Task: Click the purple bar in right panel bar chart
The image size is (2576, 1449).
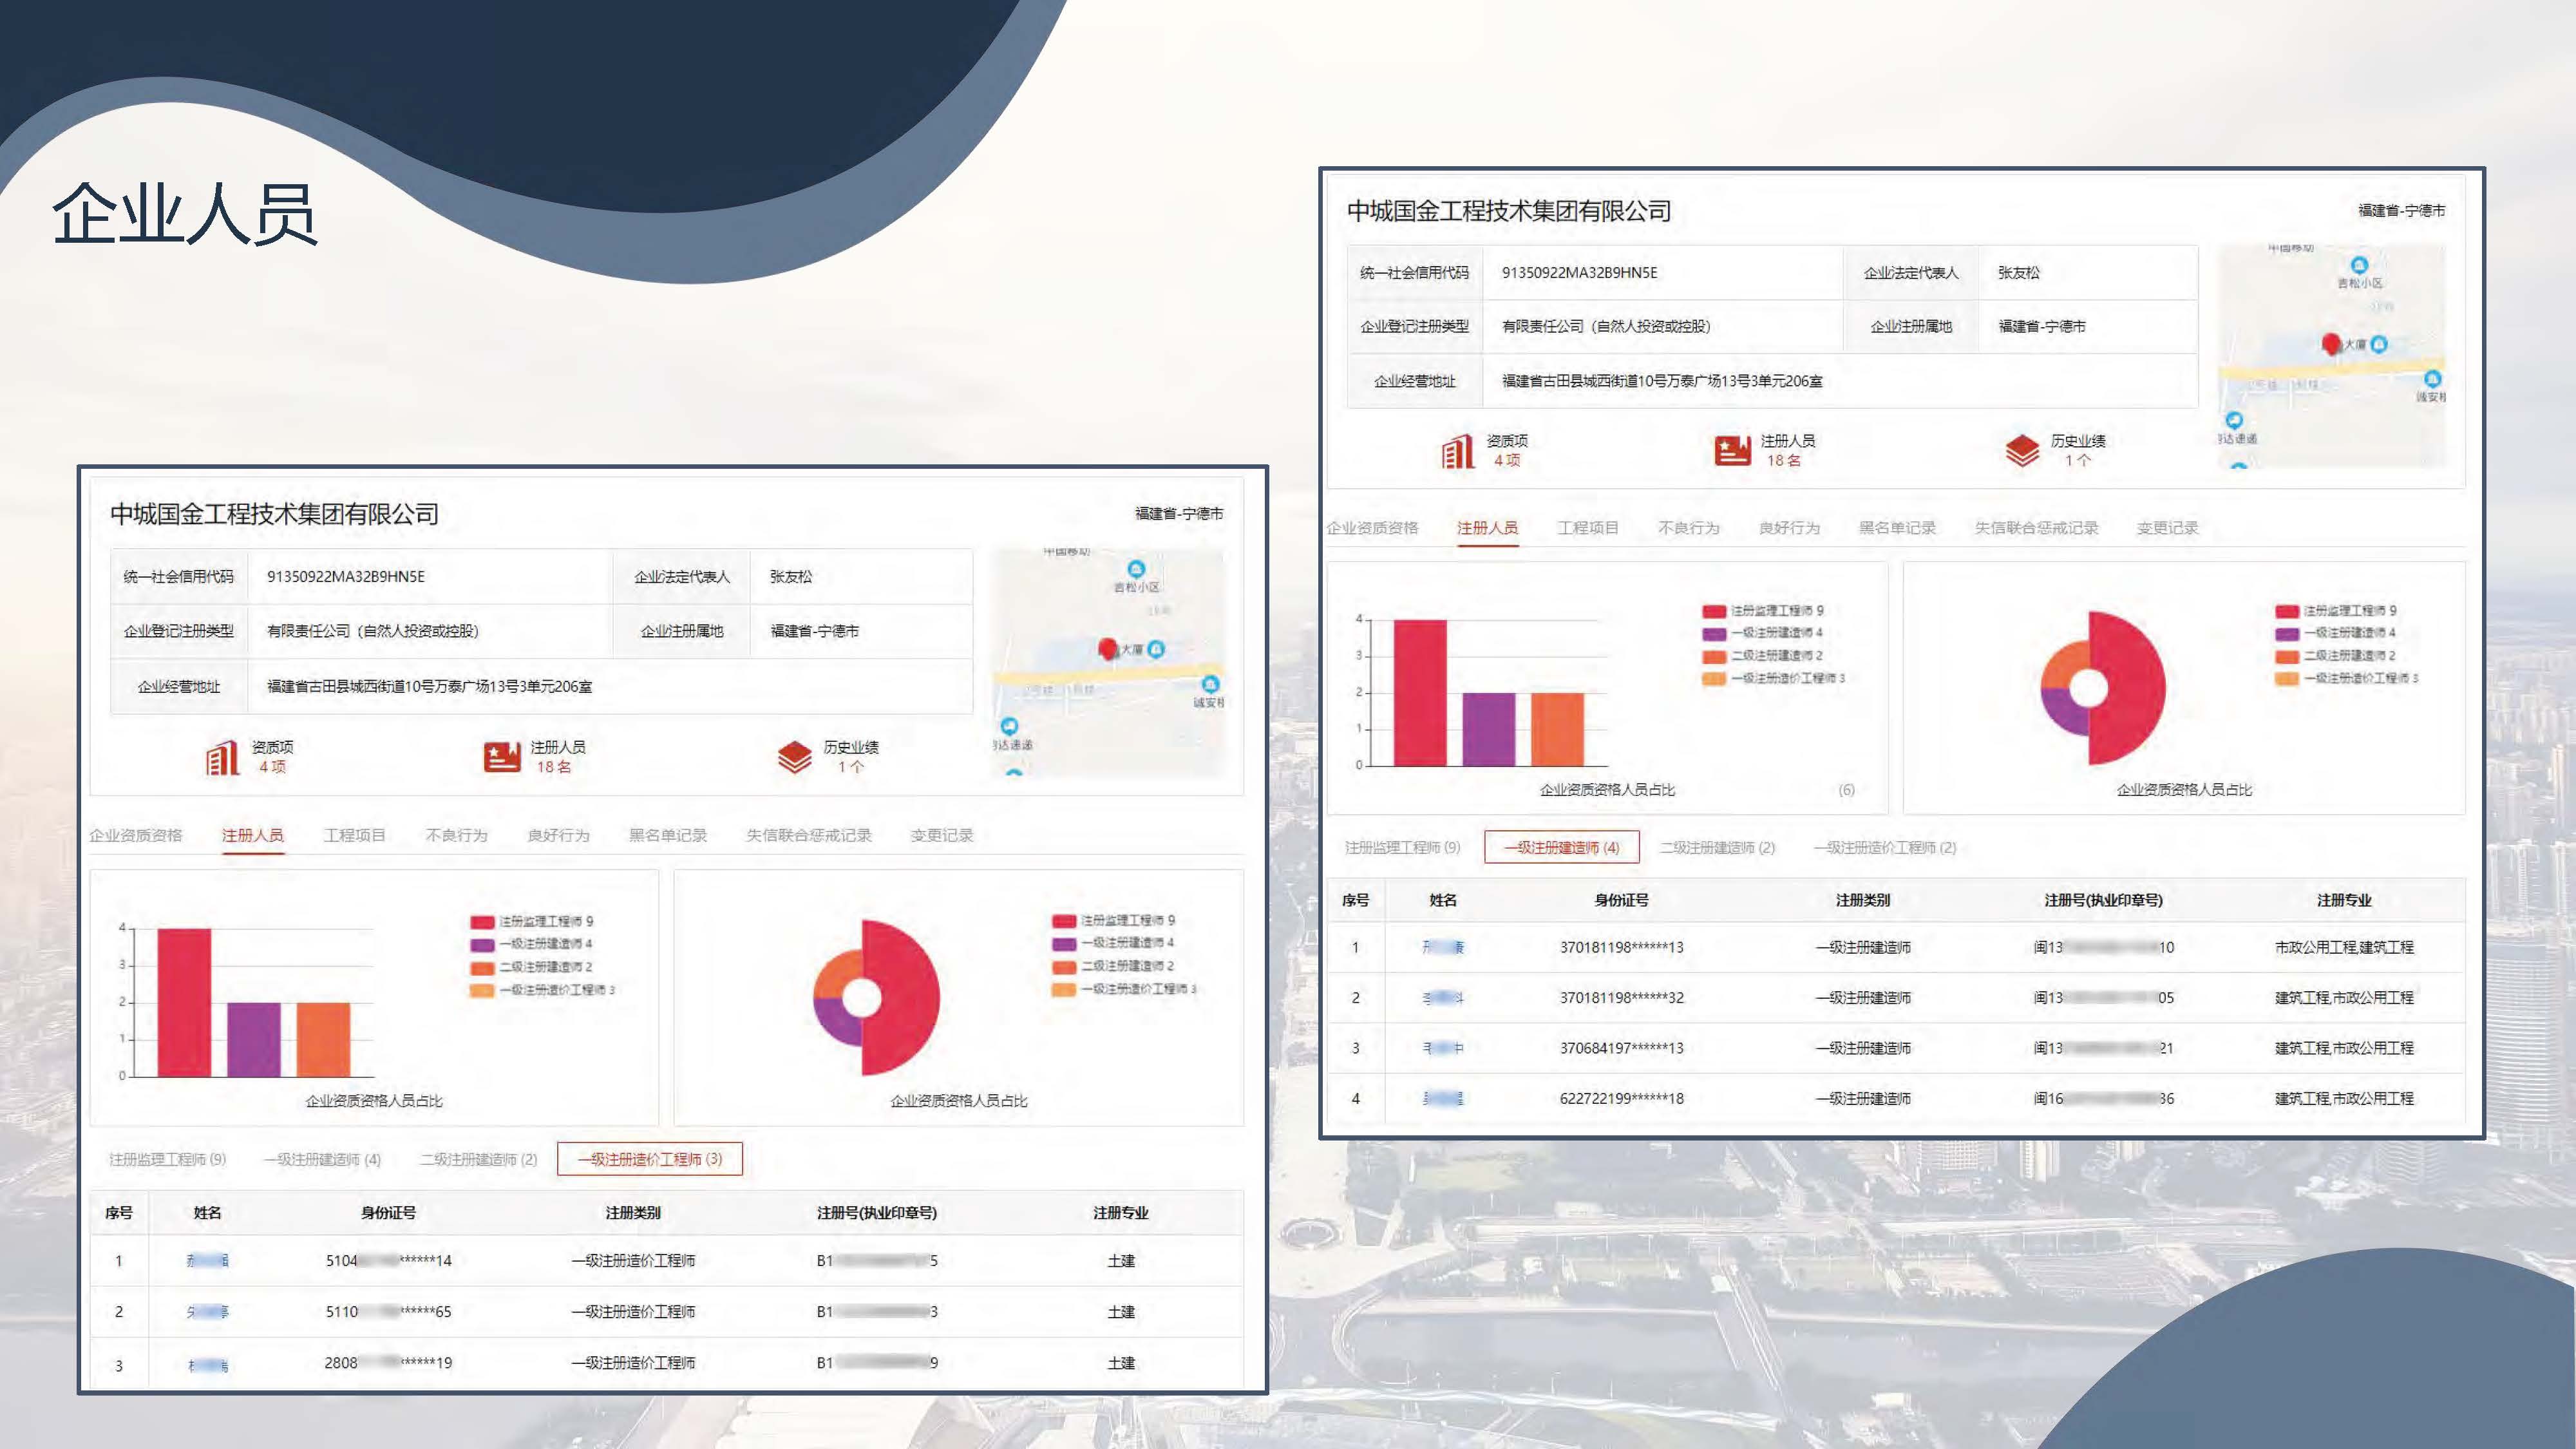Action: click(x=1489, y=729)
